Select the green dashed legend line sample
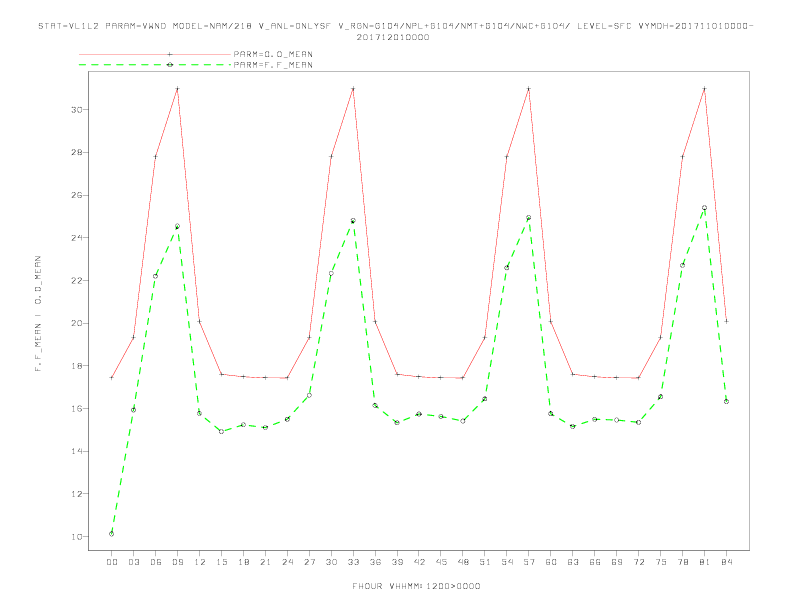The image size is (792, 612). [x=155, y=65]
